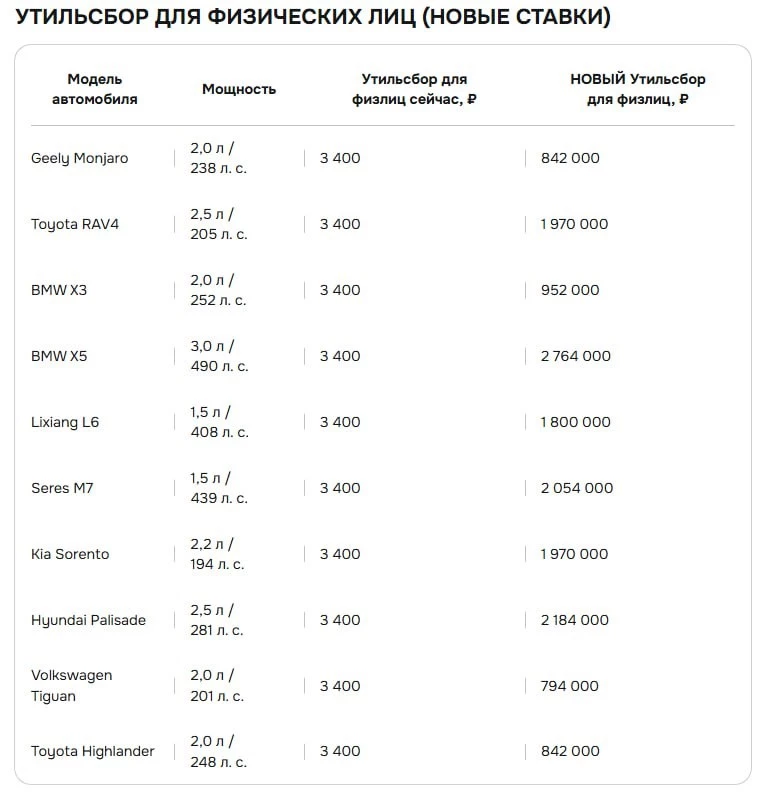The image size is (768, 800).
Task: Click the Toyota Highlander model name
Action: tap(93, 751)
